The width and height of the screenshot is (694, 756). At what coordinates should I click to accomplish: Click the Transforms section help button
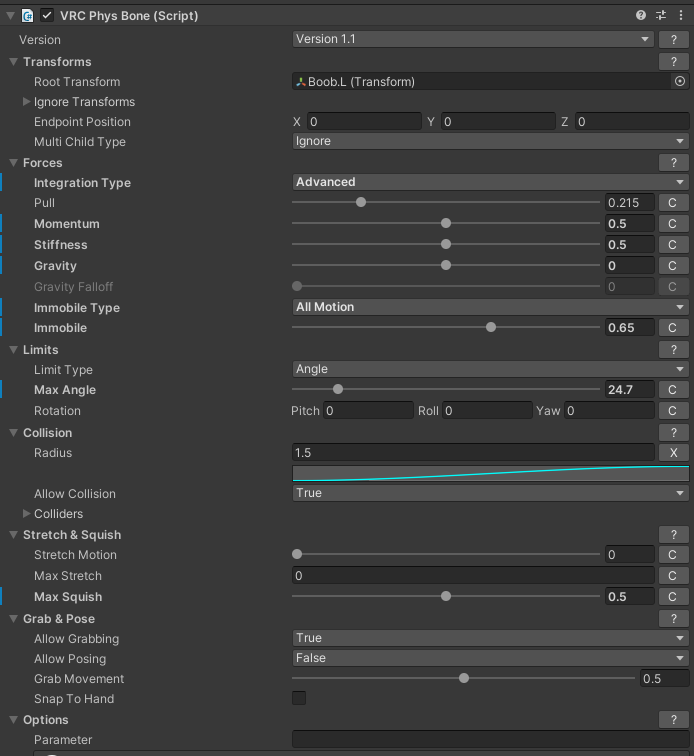pos(673,62)
